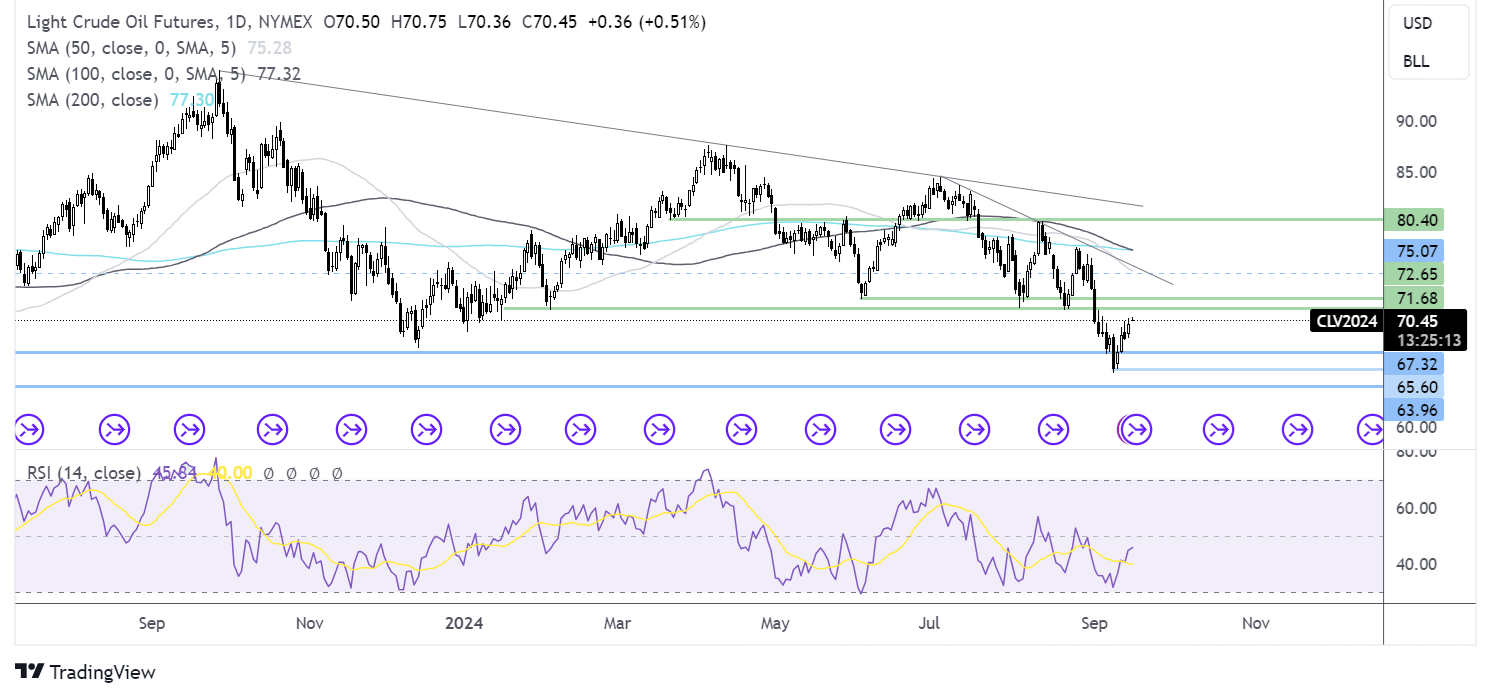1491x698 pixels.
Task: Click the 65.60 price level label
Action: (1414, 386)
